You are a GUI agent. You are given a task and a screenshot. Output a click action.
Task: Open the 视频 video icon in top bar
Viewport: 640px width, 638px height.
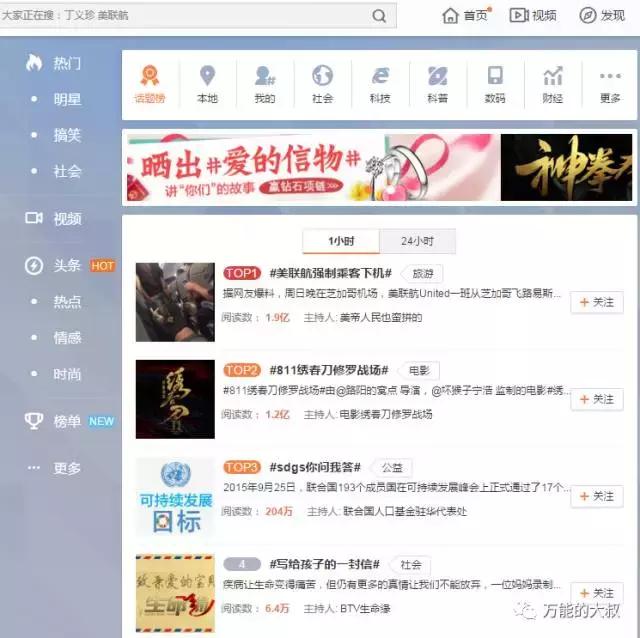click(x=519, y=16)
